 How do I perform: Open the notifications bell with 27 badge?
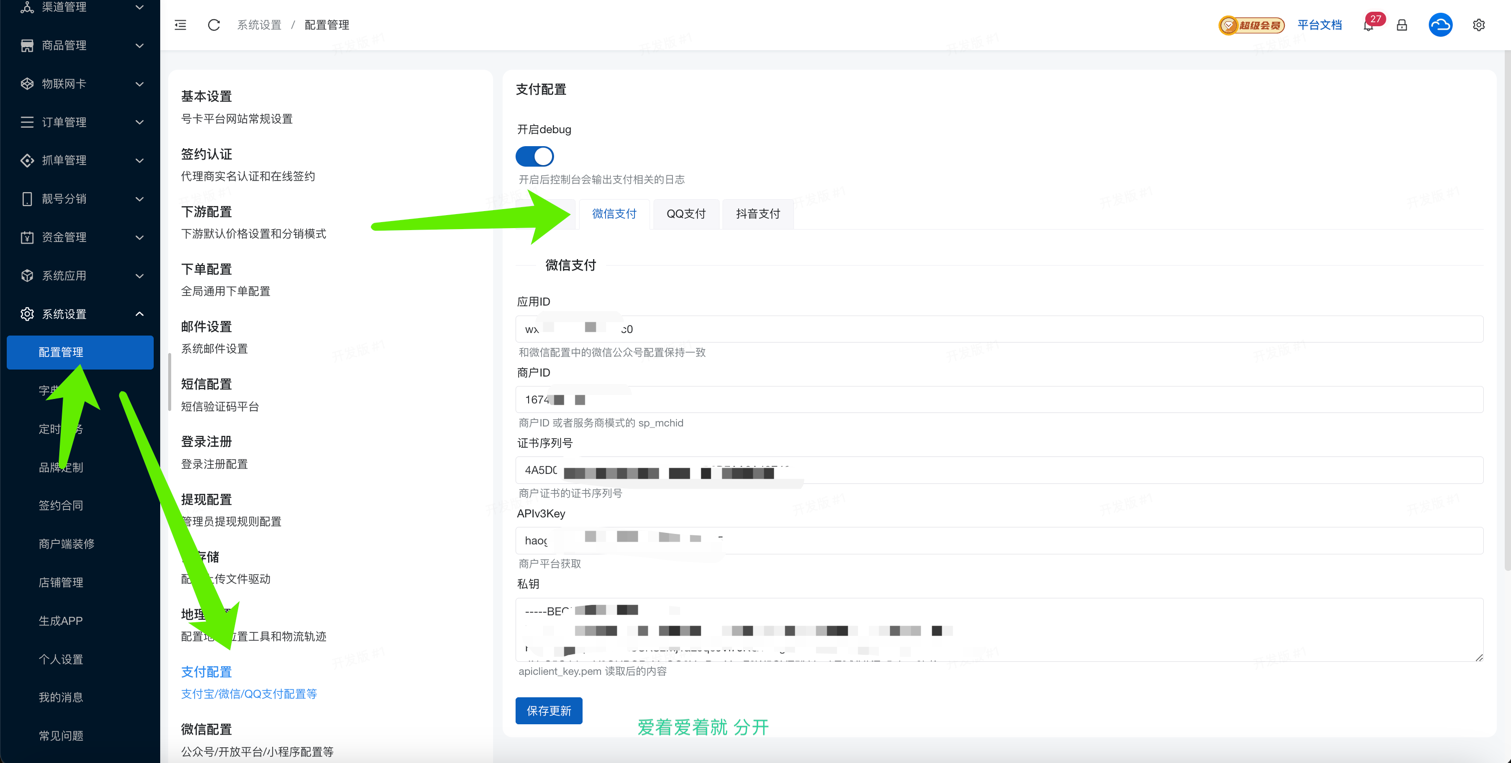[x=1368, y=25]
